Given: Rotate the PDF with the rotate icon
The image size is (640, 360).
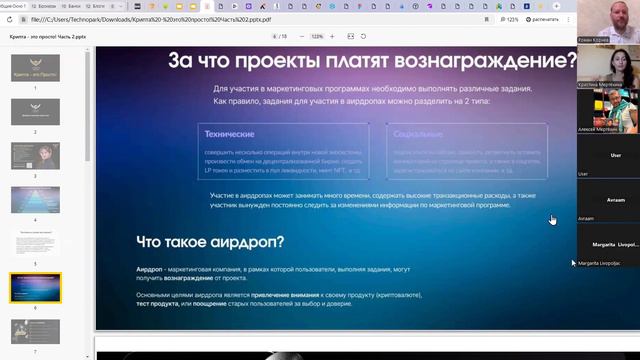Looking at the screenshot, I should pos(363,37).
